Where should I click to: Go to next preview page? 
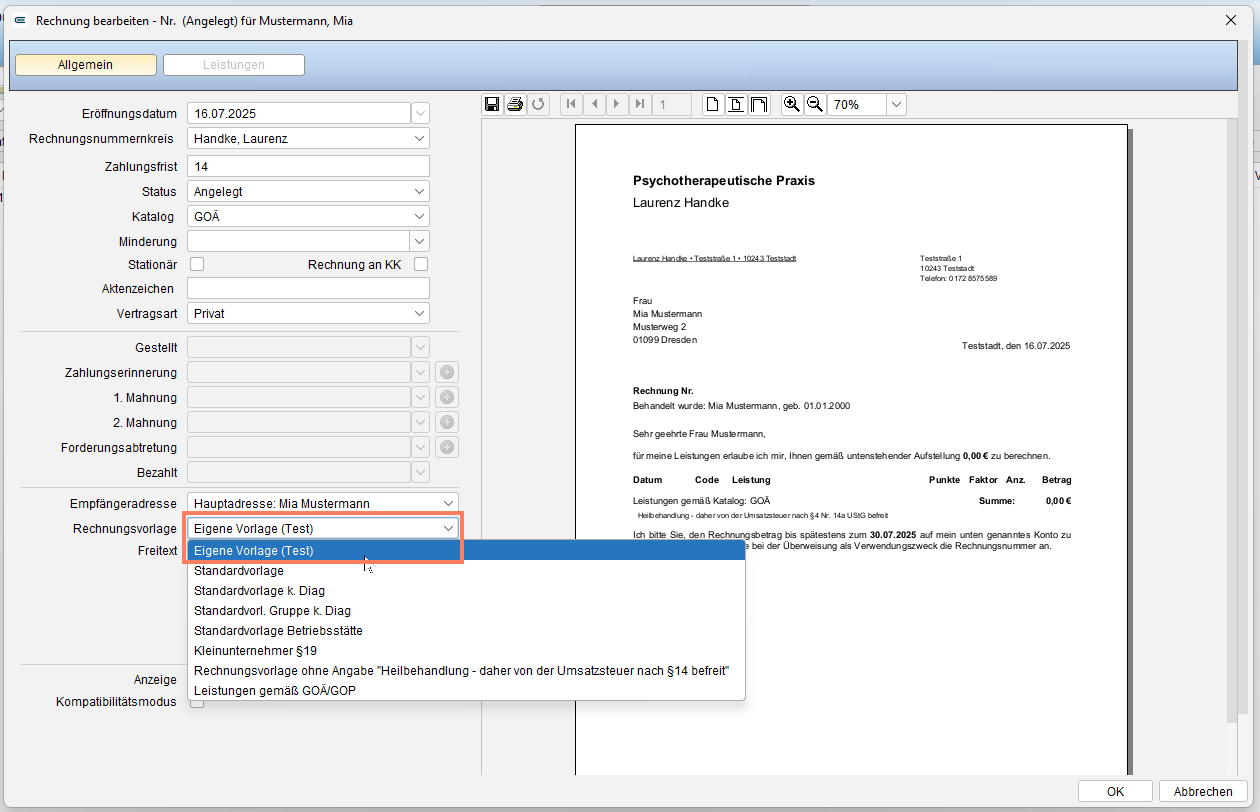[x=617, y=104]
